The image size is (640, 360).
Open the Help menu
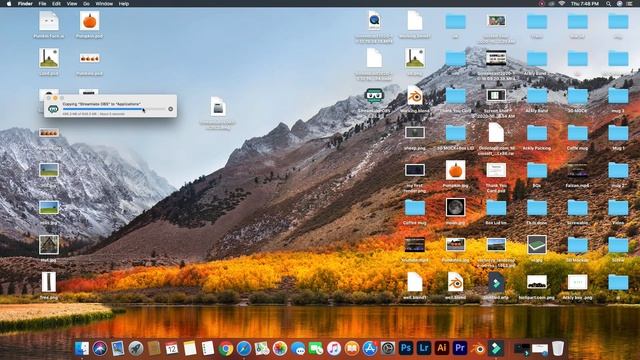(124, 4)
